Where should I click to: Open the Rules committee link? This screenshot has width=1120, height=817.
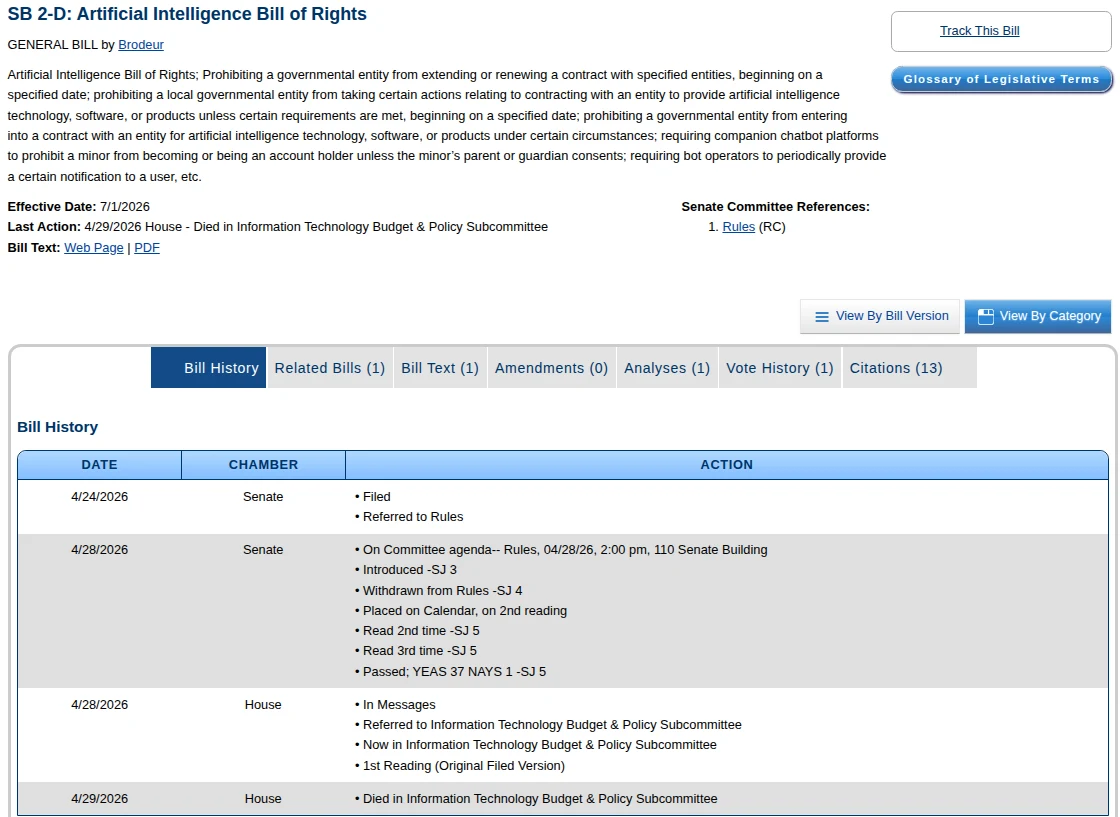[739, 227]
